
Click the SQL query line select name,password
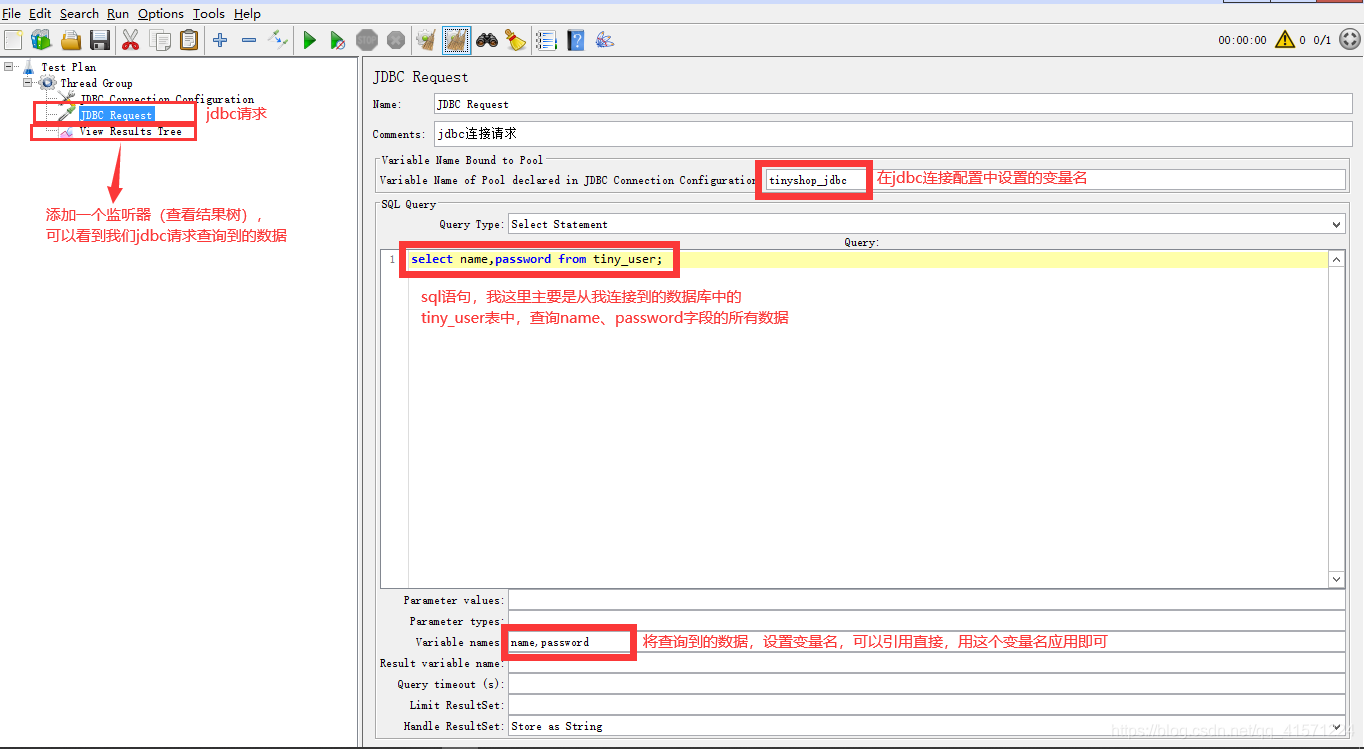(x=536, y=259)
